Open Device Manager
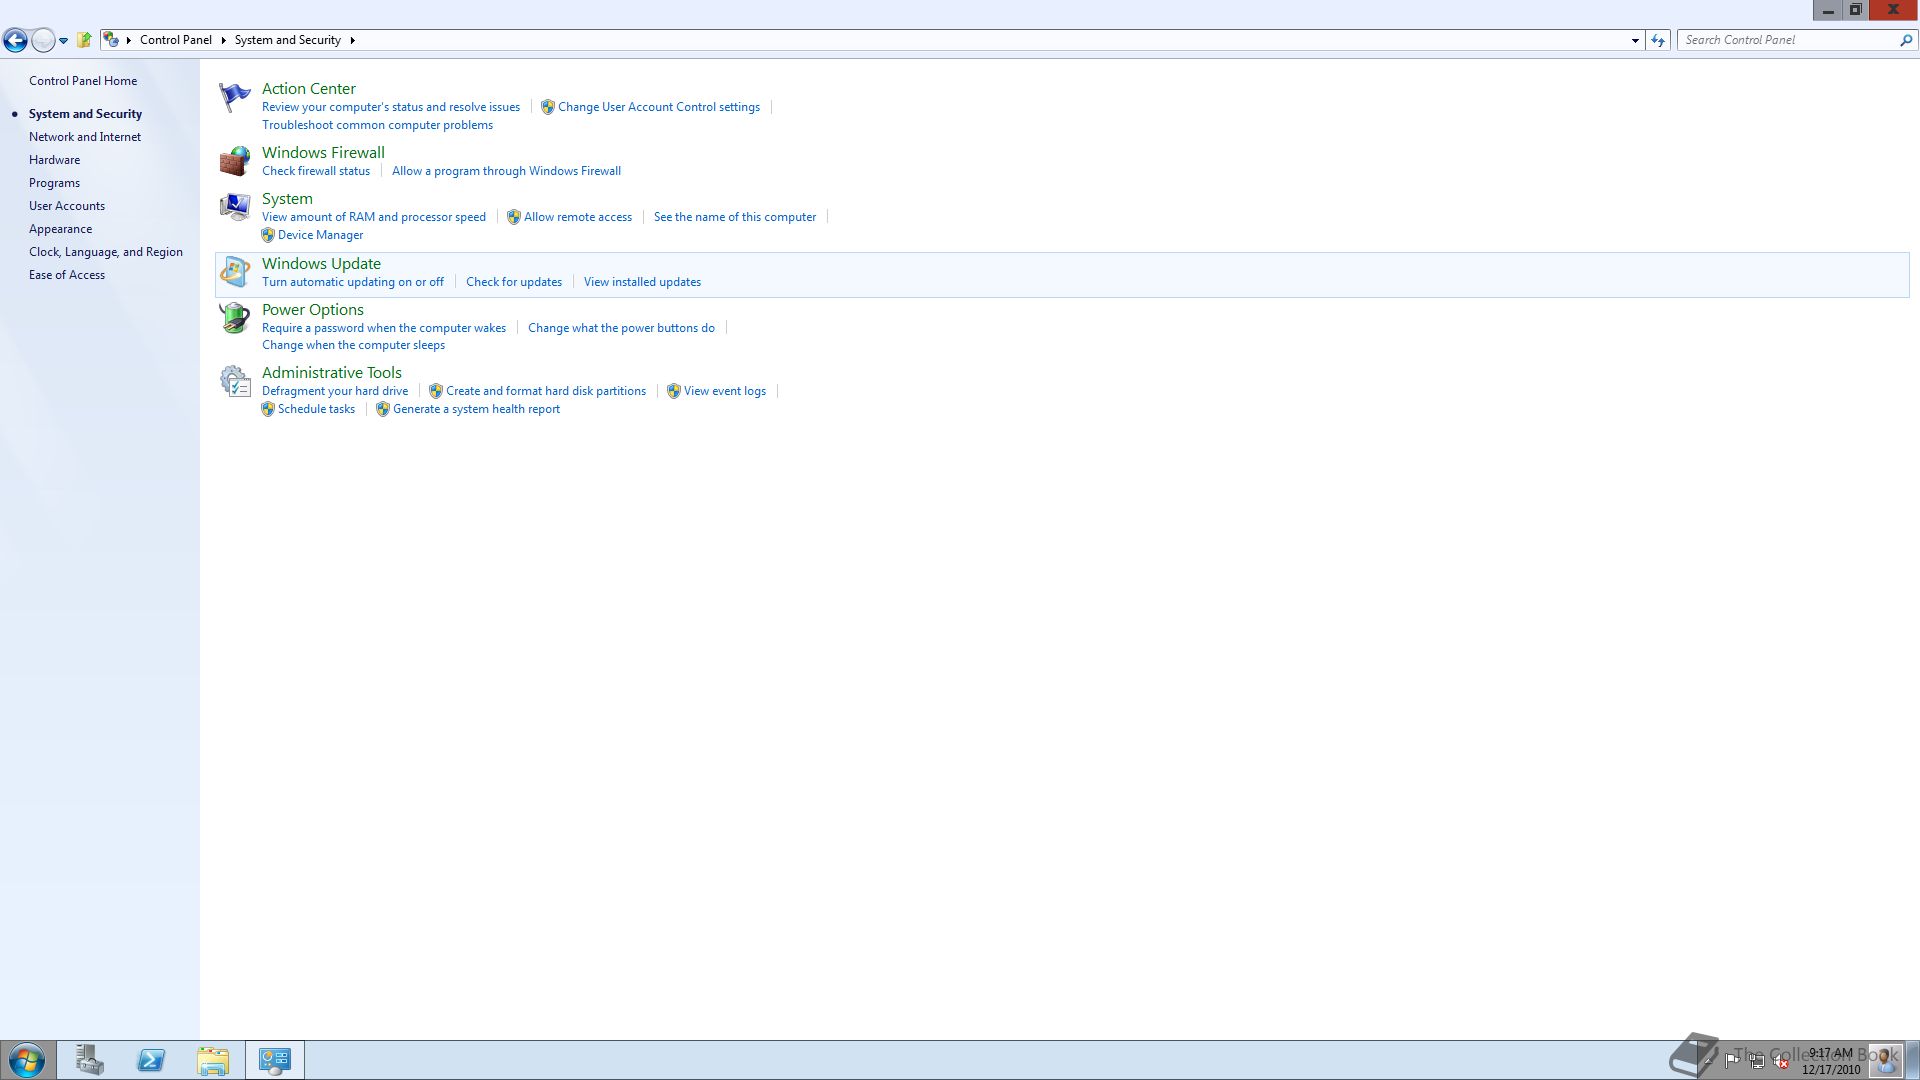The height and width of the screenshot is (1080, 1920). pyautogui.click(x=320, y=235)
